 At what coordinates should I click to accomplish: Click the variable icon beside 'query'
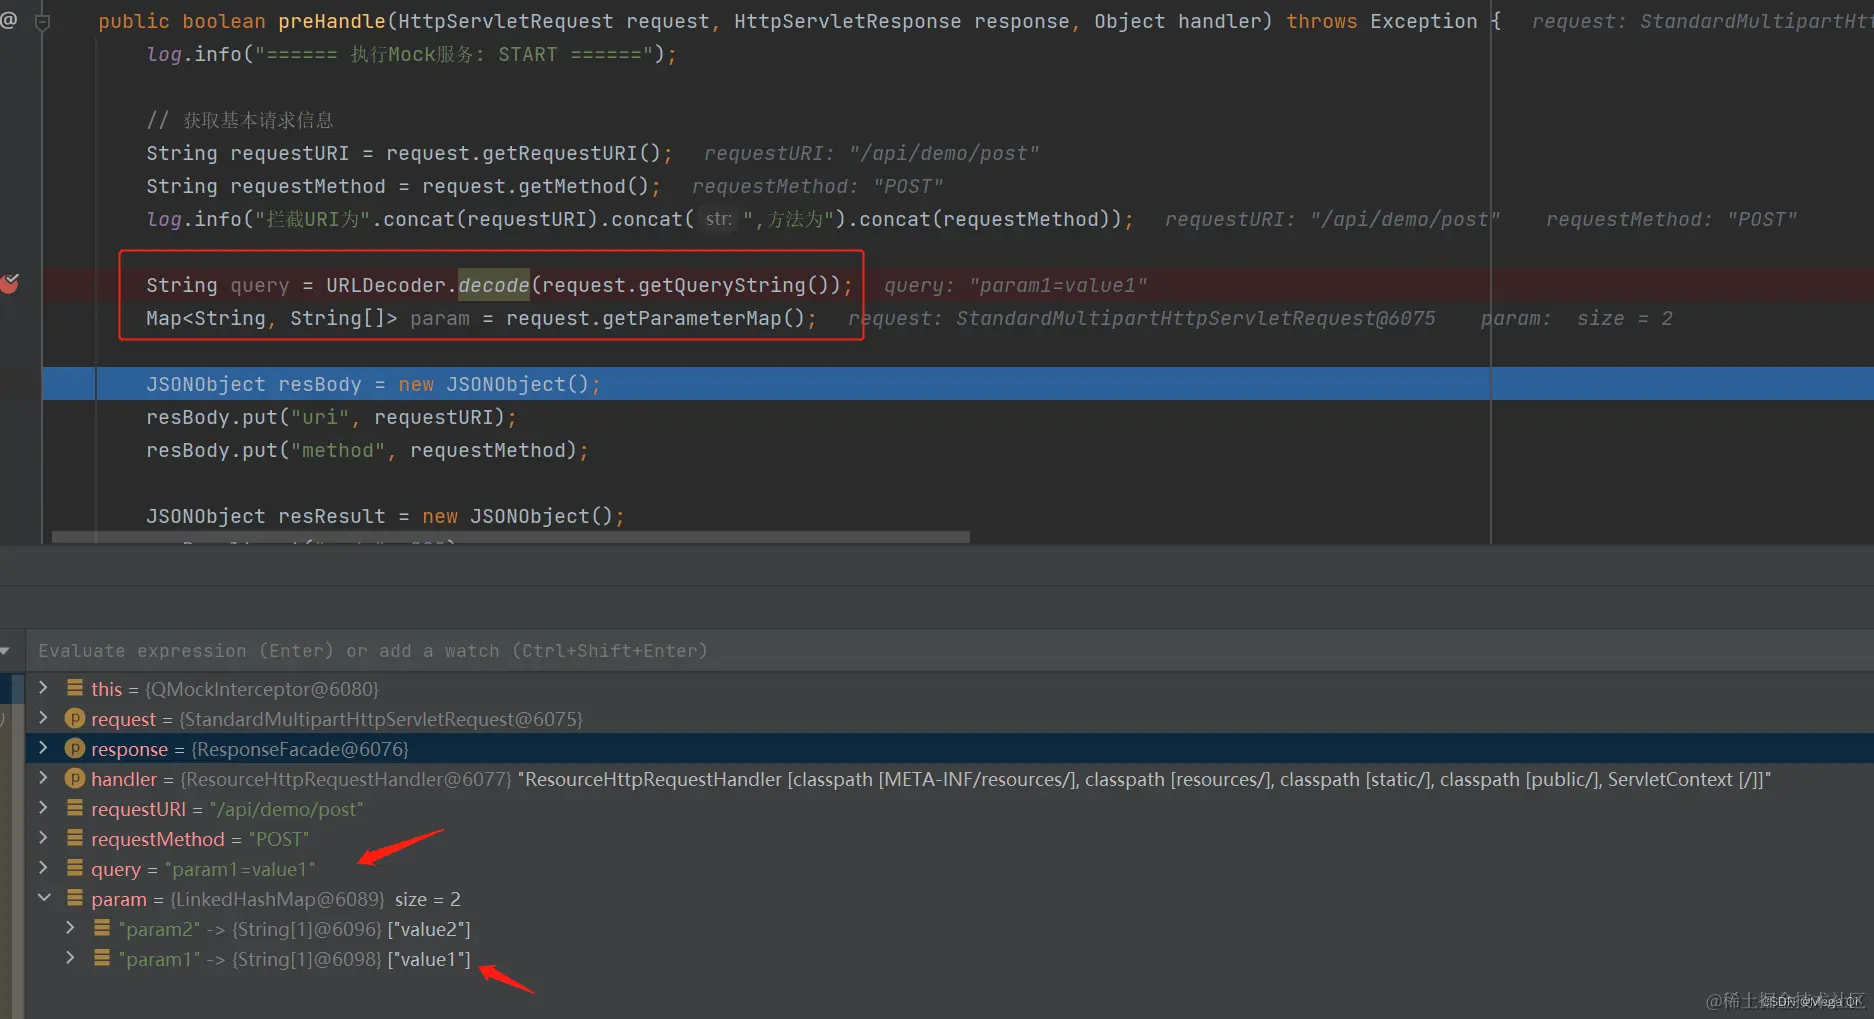point(75,868)
